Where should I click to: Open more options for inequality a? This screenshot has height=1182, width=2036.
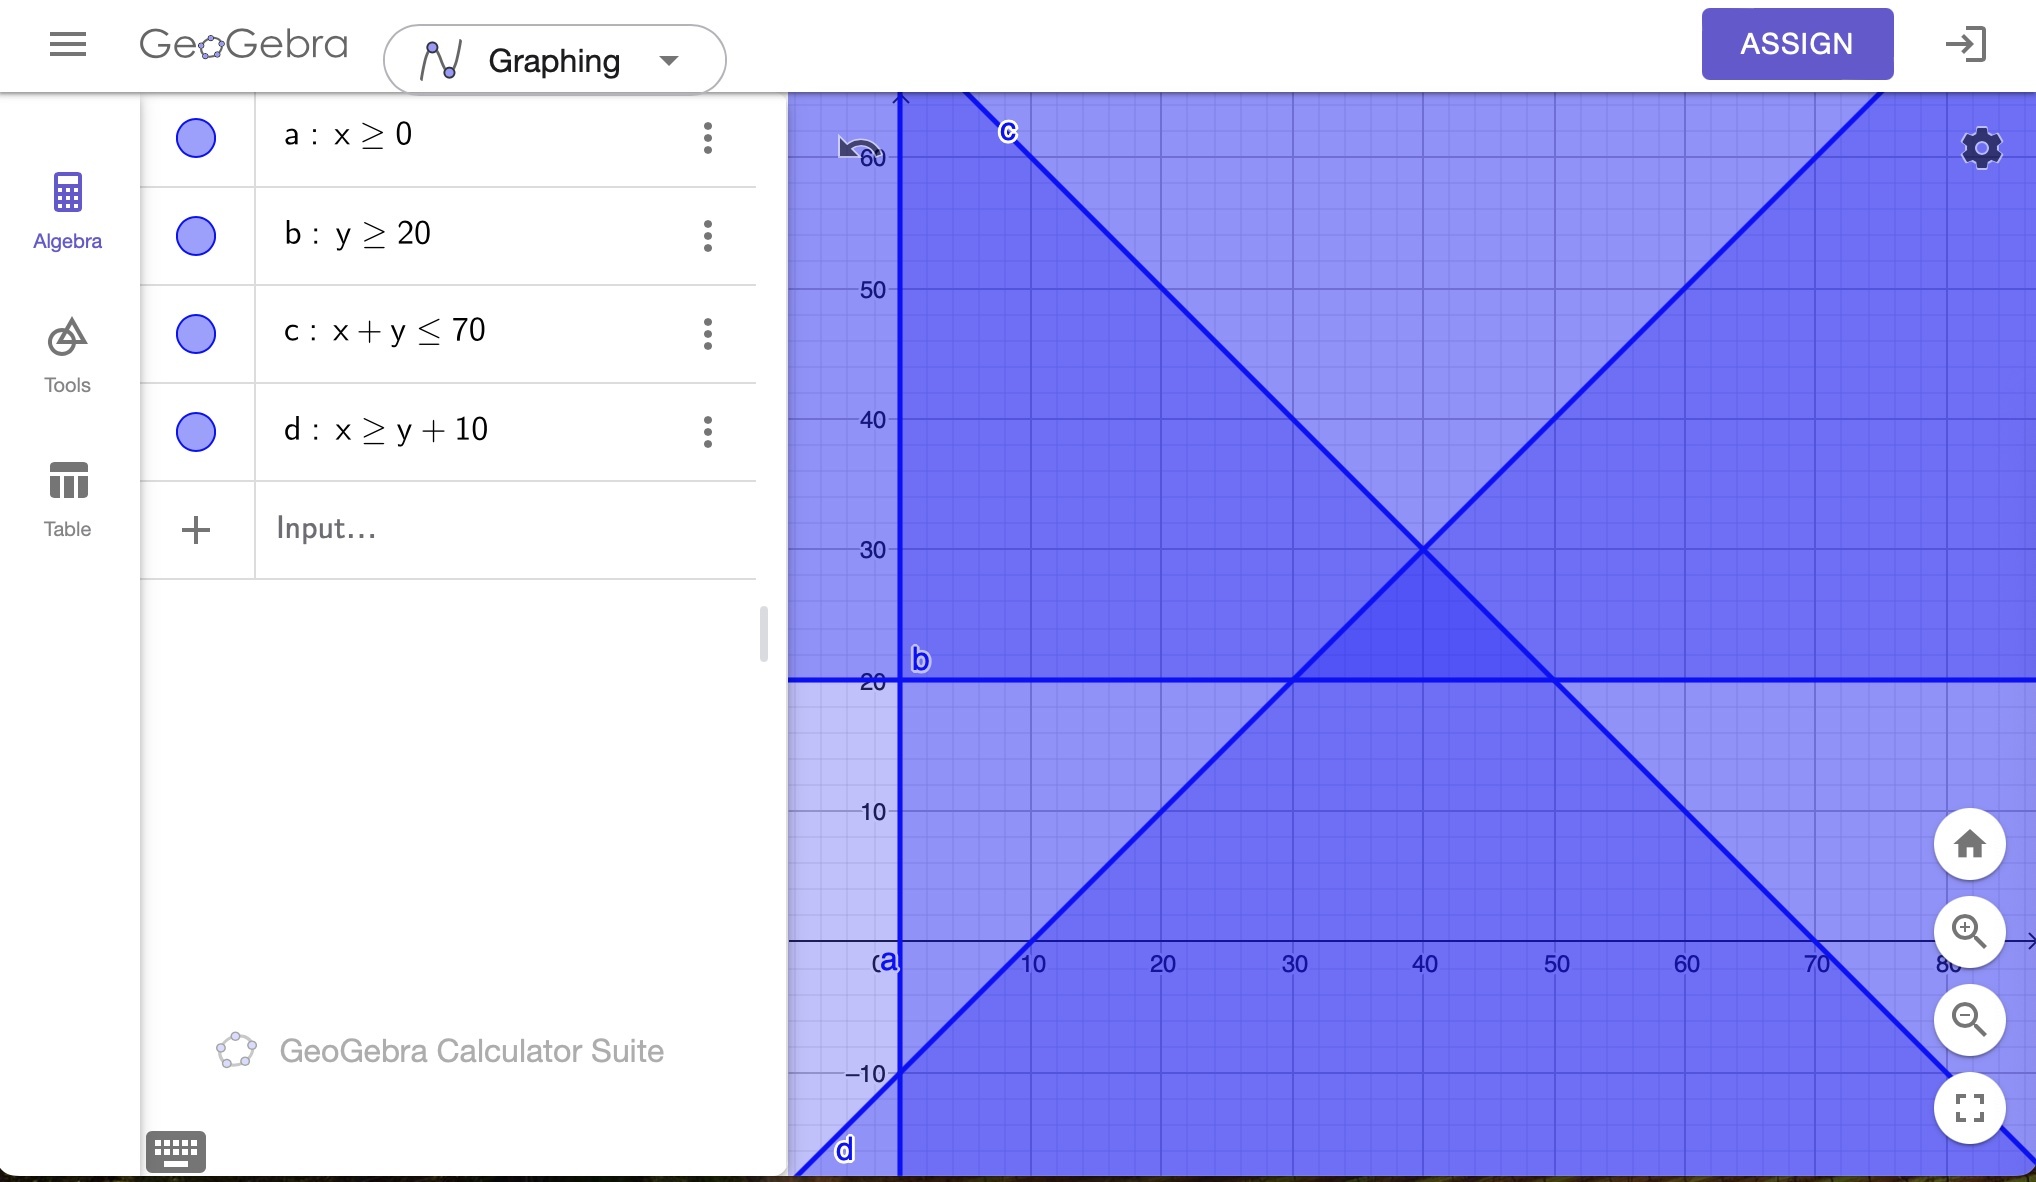(708, 138)
